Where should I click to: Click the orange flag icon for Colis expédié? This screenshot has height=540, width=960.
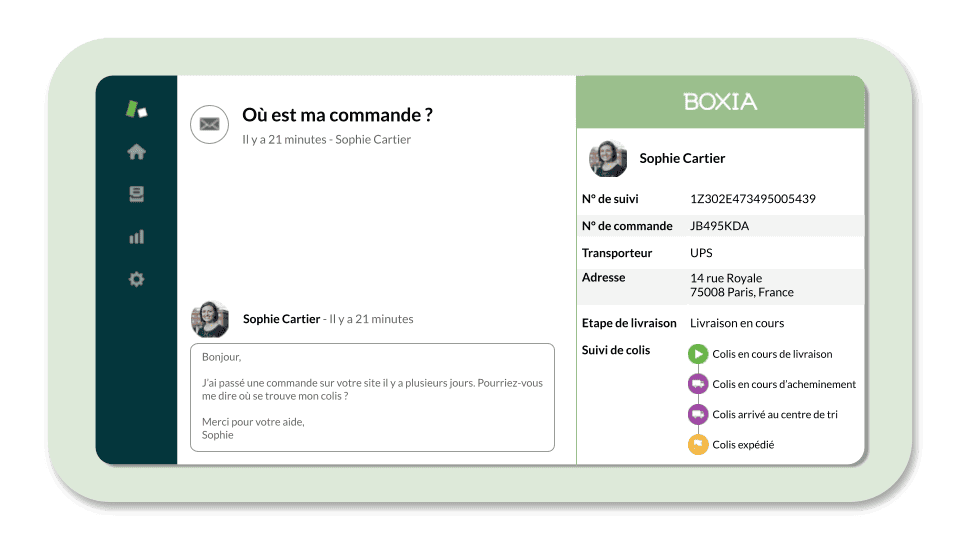[697, 444]
